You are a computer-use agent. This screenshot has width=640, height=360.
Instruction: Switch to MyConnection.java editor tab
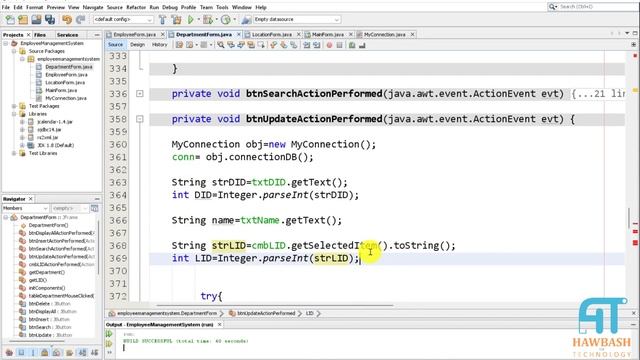[384, 35]
